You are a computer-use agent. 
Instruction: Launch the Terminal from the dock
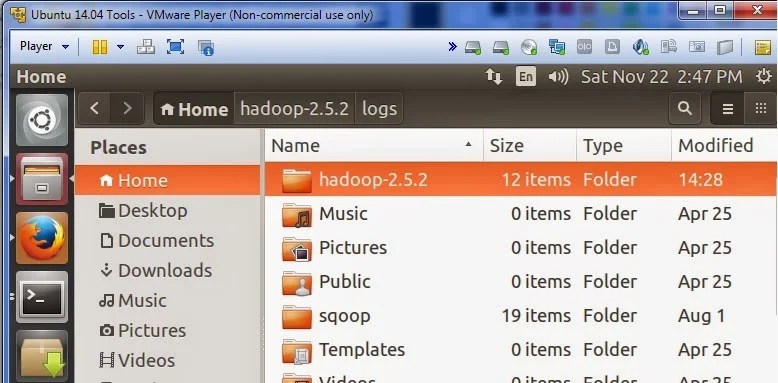coord(42,297)
